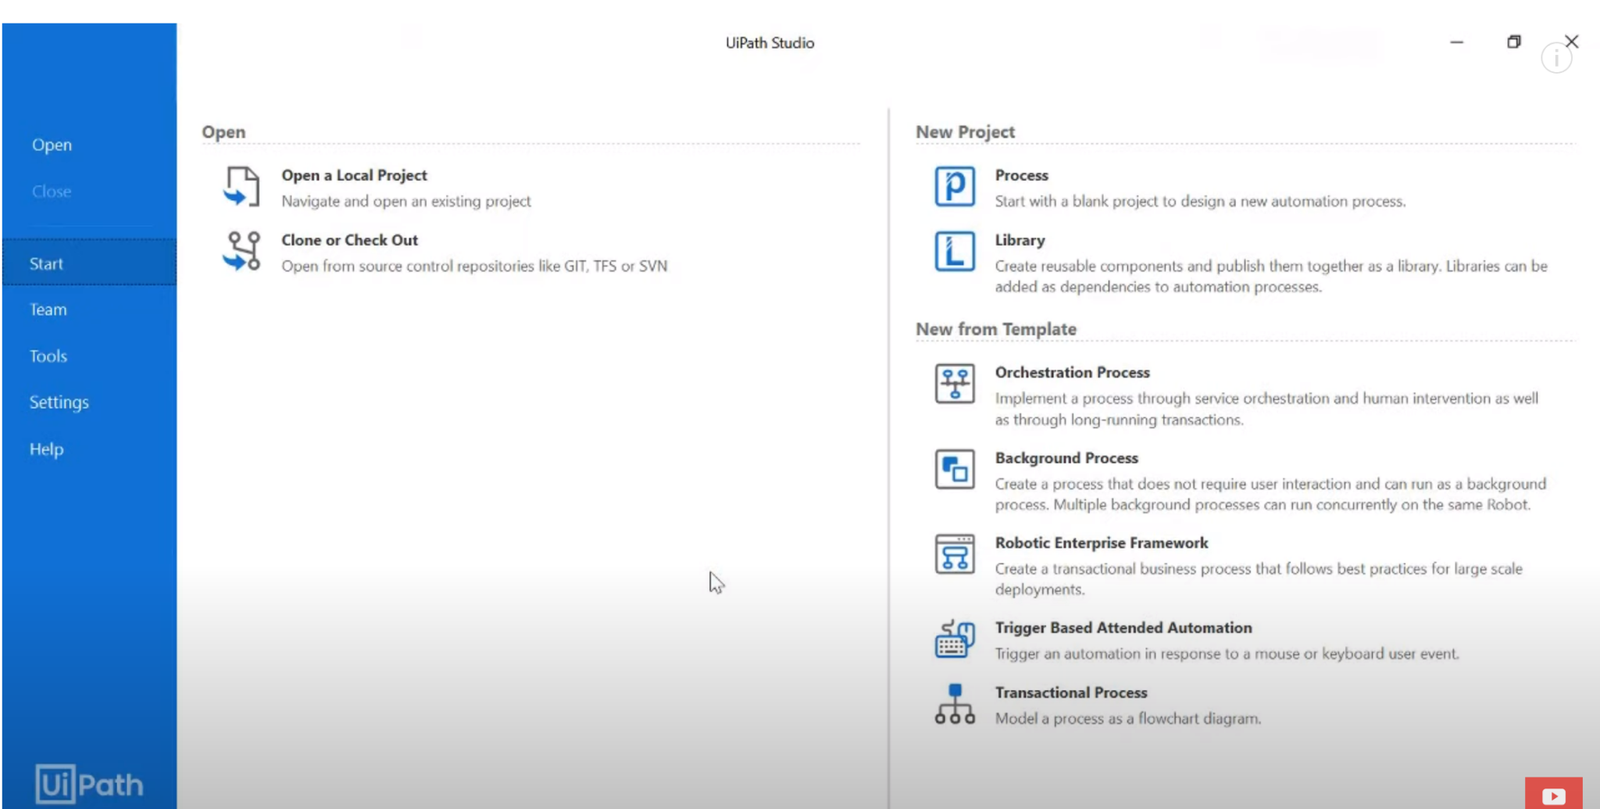This screenshot has width=1600, height=809.
Task: Minimize the UiPath Studio window
Action: pos(1457,42)
